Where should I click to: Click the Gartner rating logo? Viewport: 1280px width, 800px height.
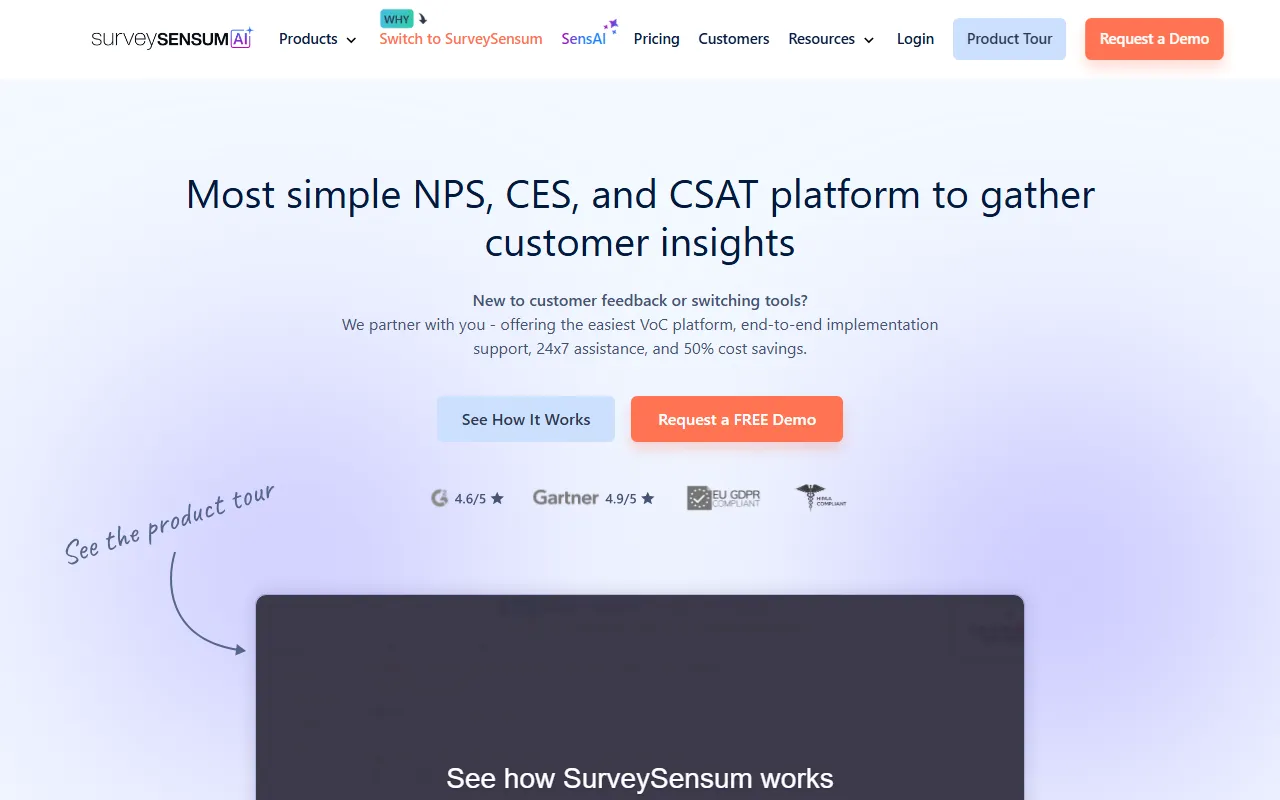[x=566, y=498]
